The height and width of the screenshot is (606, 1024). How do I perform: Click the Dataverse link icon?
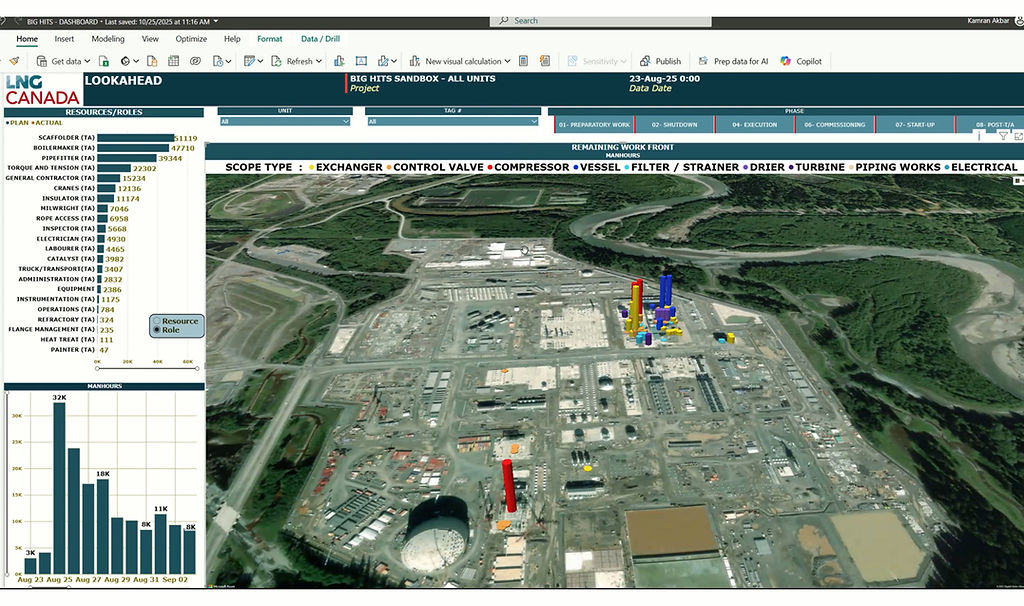tap(195, 61)
